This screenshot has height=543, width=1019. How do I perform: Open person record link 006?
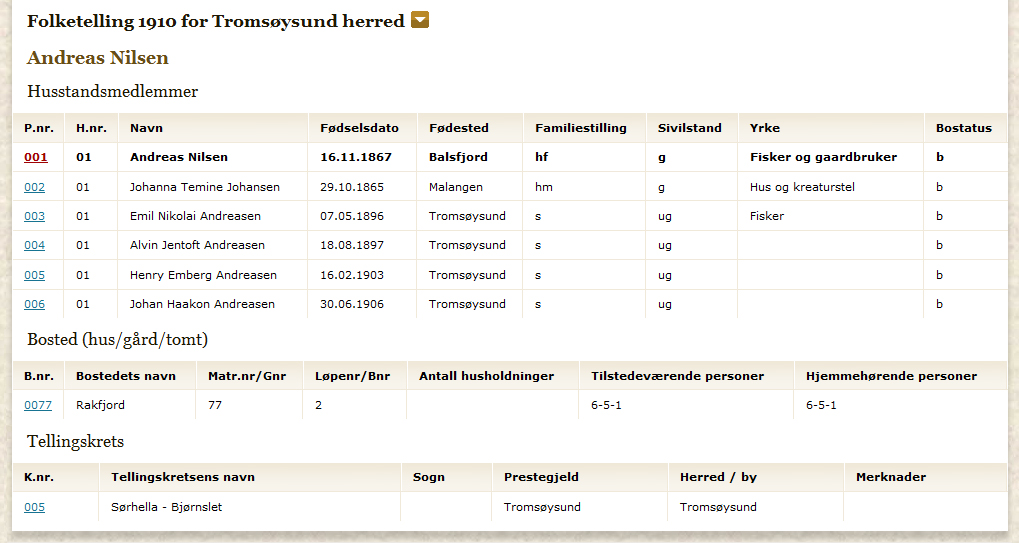tap(35, 304)
